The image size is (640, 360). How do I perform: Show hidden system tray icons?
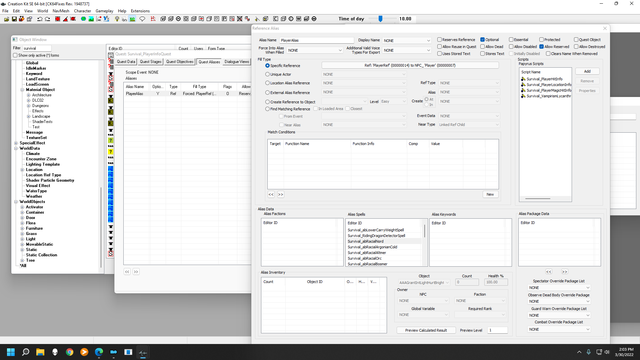point(579,352)
